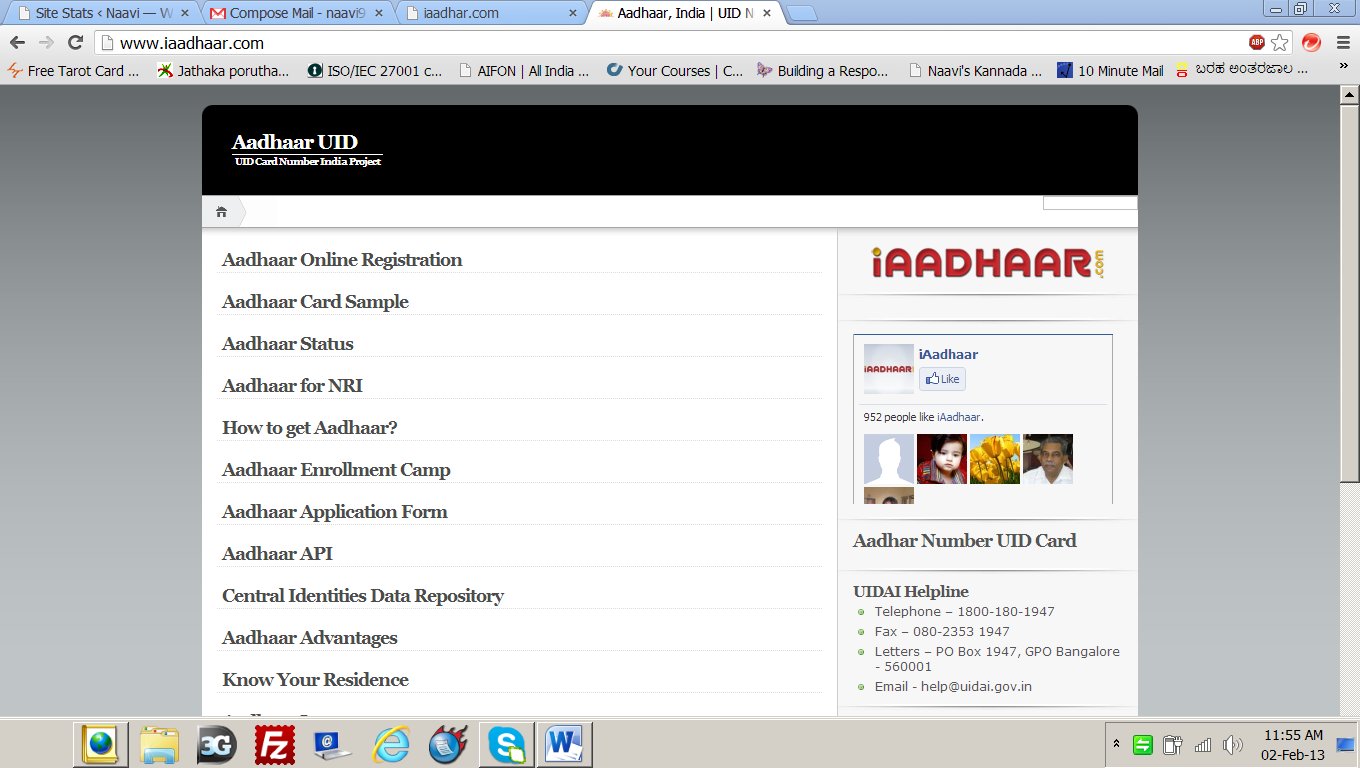Open the Chrome menu icon
1360x768 pixels.
pos(1342,43)
